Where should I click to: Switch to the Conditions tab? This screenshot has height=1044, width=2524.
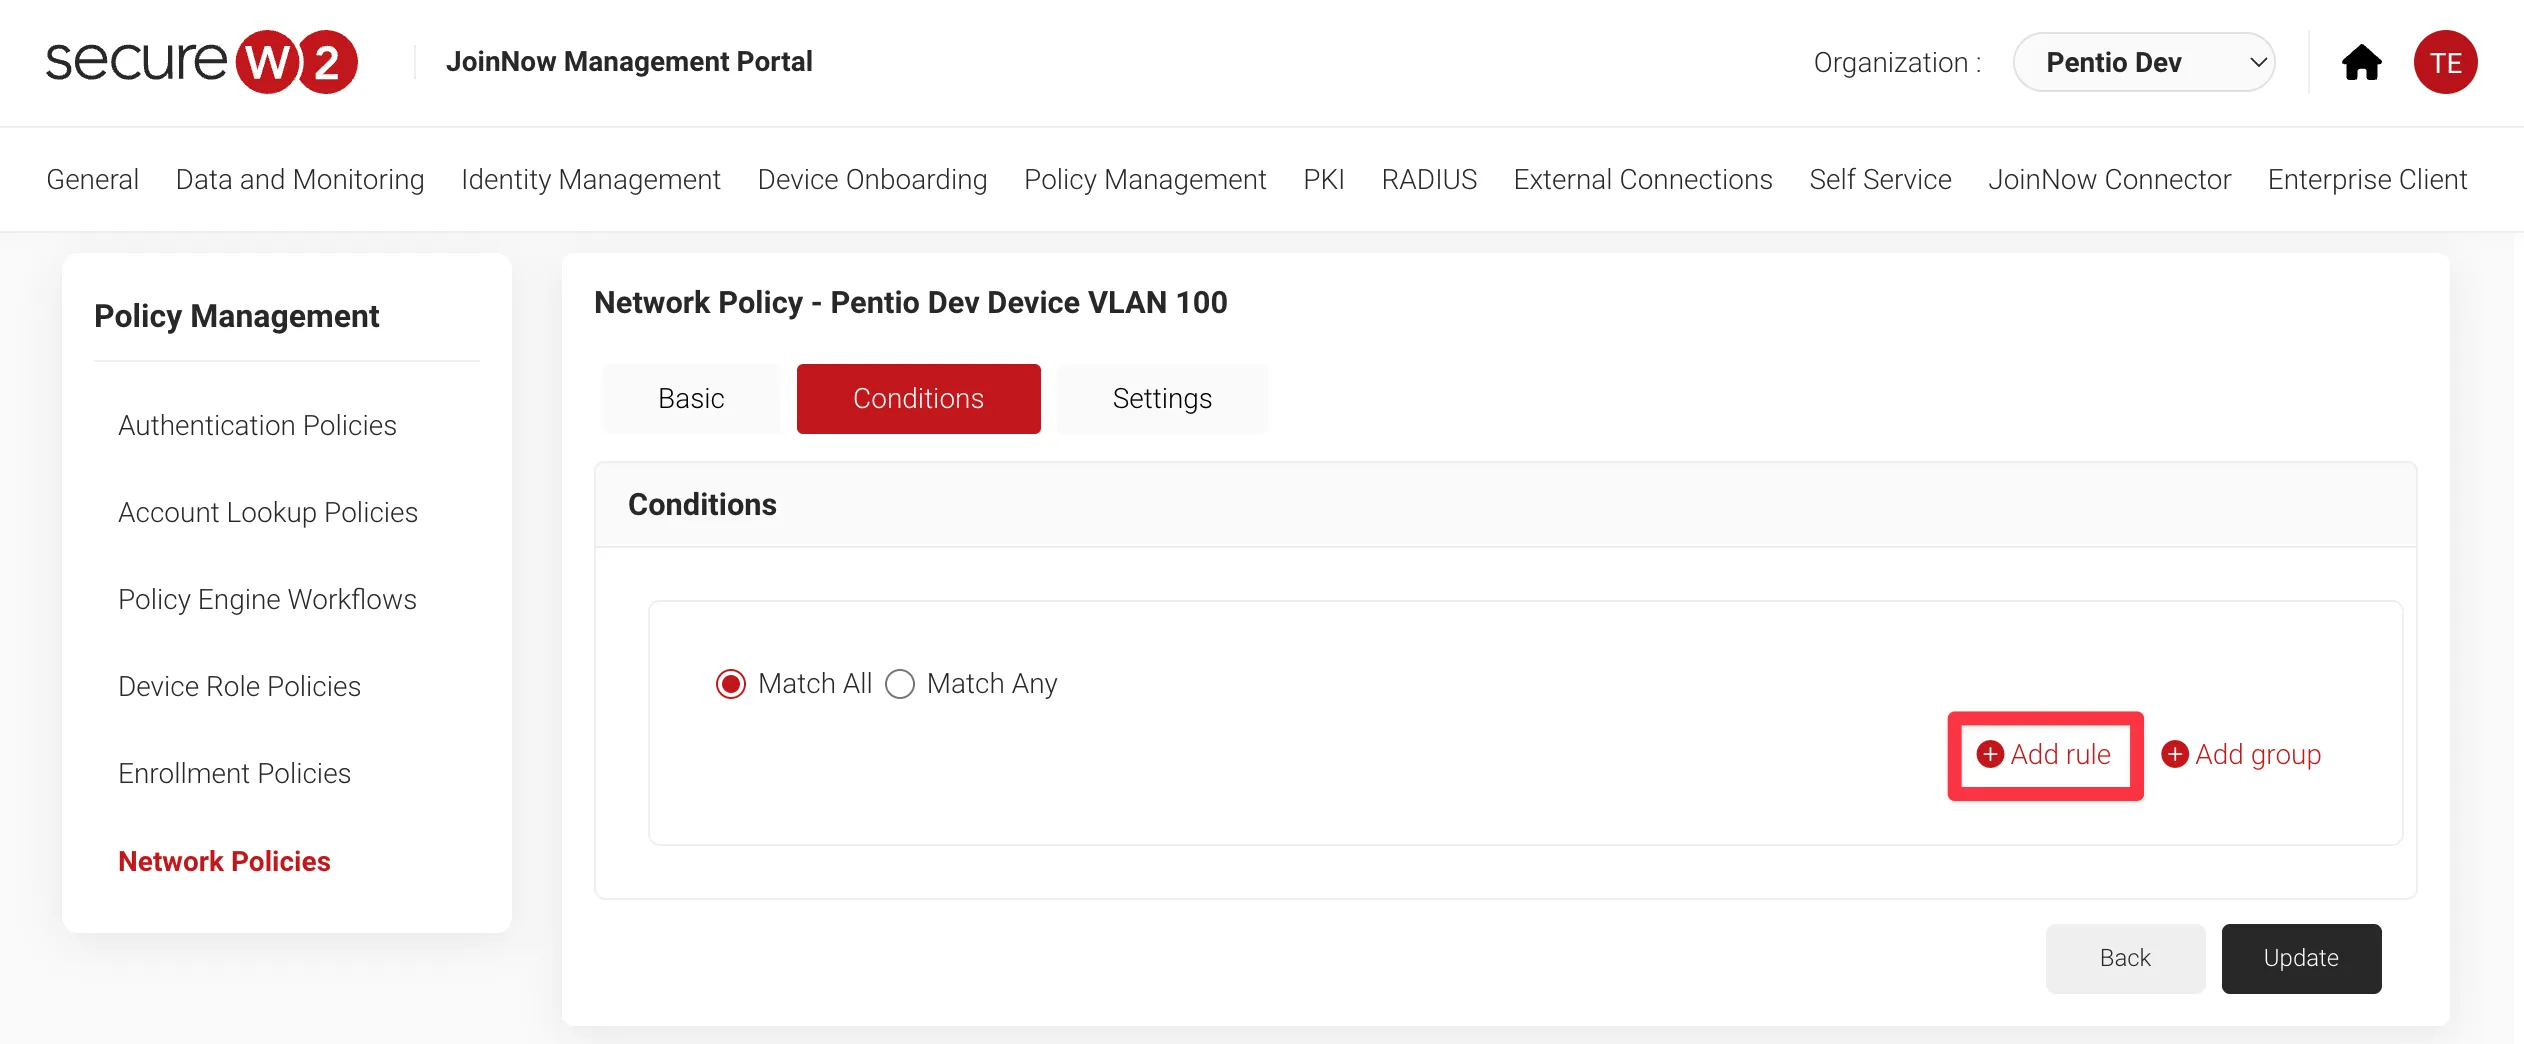click(918, 398)
